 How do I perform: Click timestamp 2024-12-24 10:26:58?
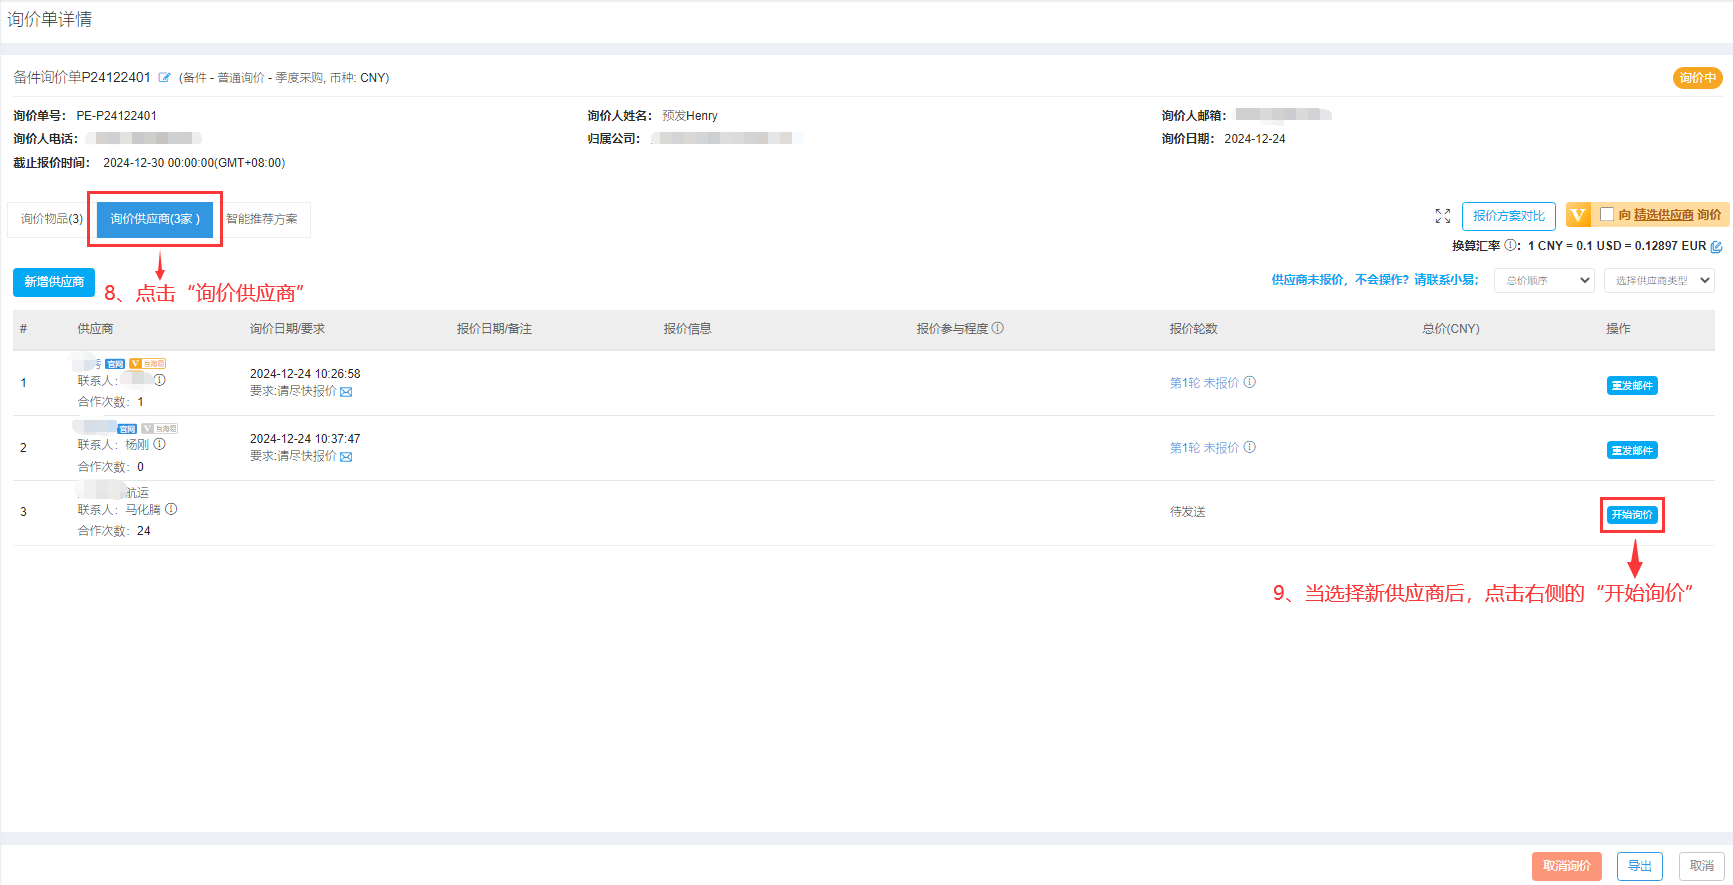(x=305, y=374)
